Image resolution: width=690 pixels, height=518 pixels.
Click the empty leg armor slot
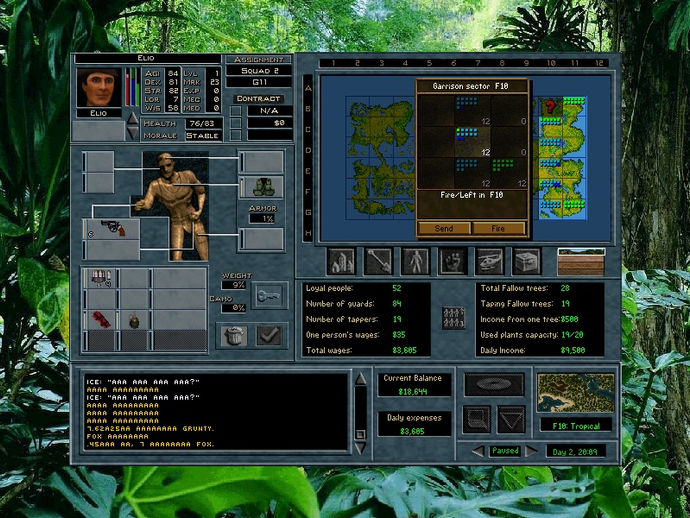click(262, 239)
